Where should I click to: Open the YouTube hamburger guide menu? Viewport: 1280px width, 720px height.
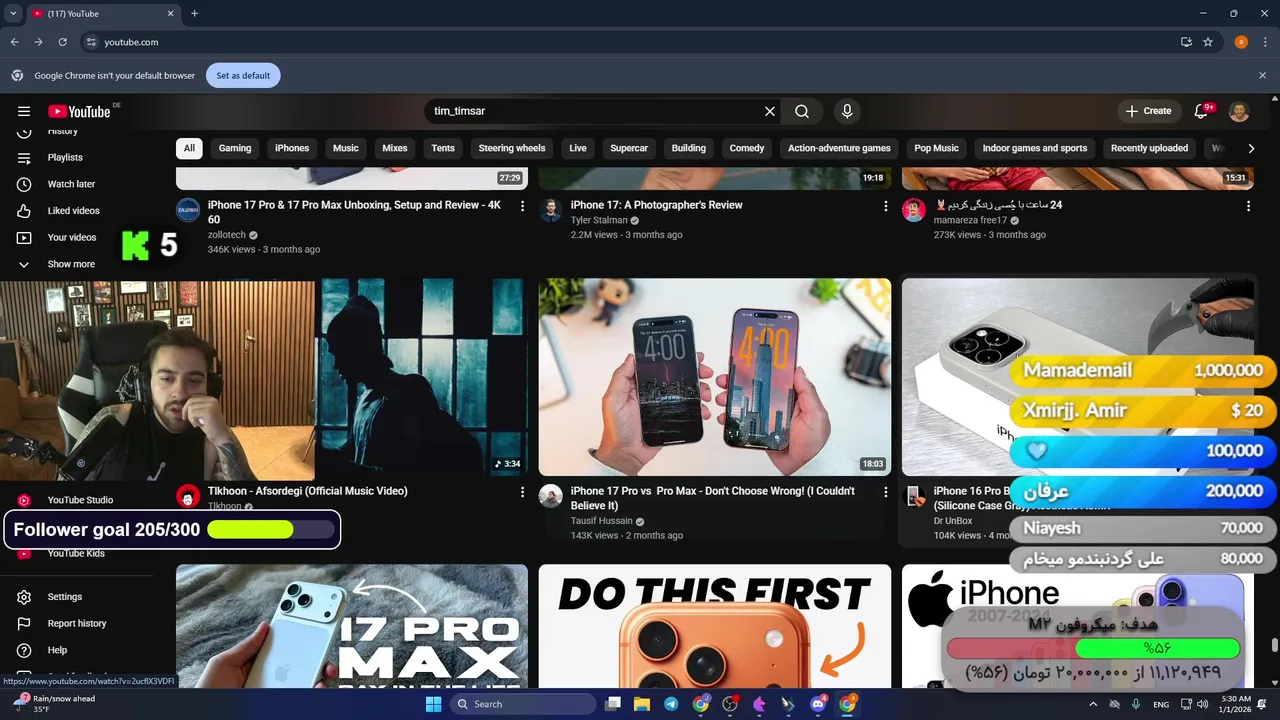[x=24, y=111]
